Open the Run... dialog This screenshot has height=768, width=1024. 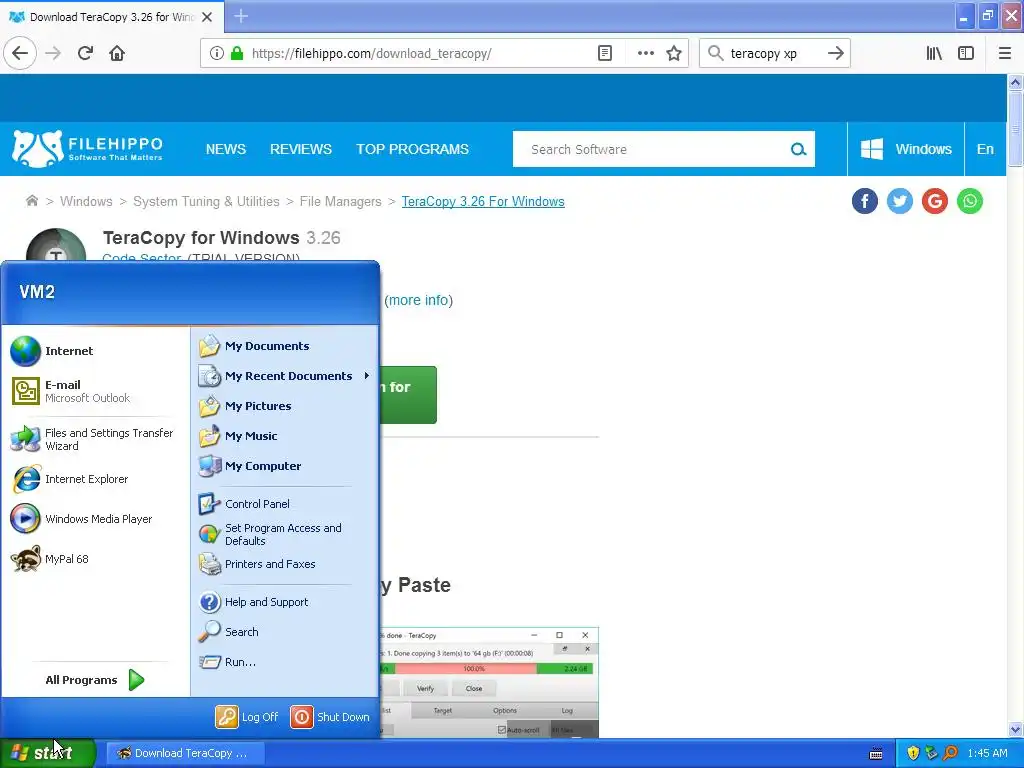point(285,662)
